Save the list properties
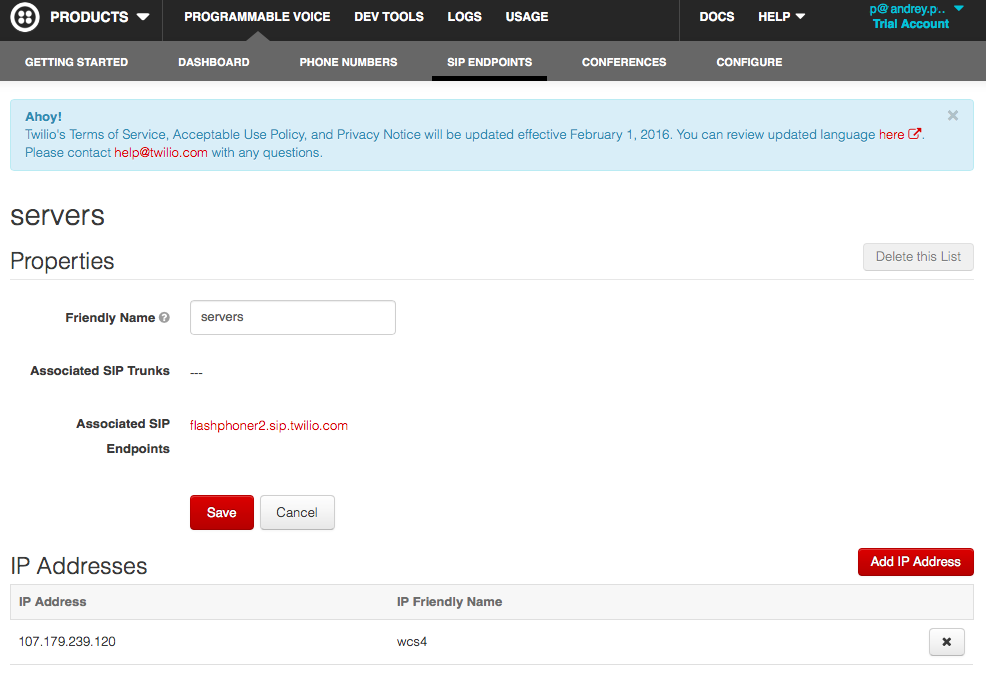Viewport: 986px width, 700px height. pos(222,513)
